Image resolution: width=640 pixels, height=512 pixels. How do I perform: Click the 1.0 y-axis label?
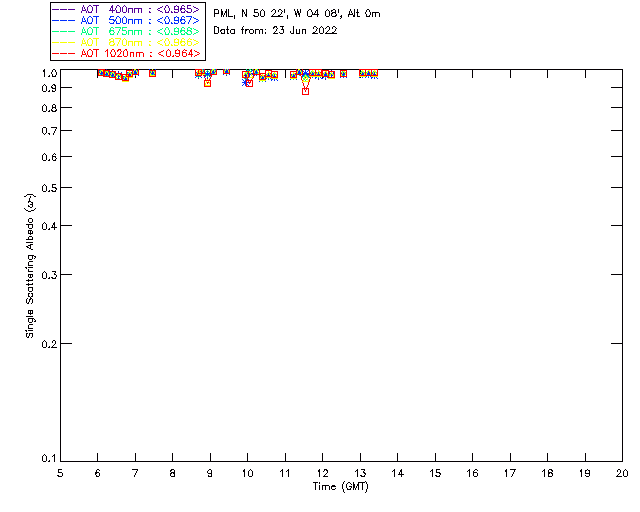[49, 73]
